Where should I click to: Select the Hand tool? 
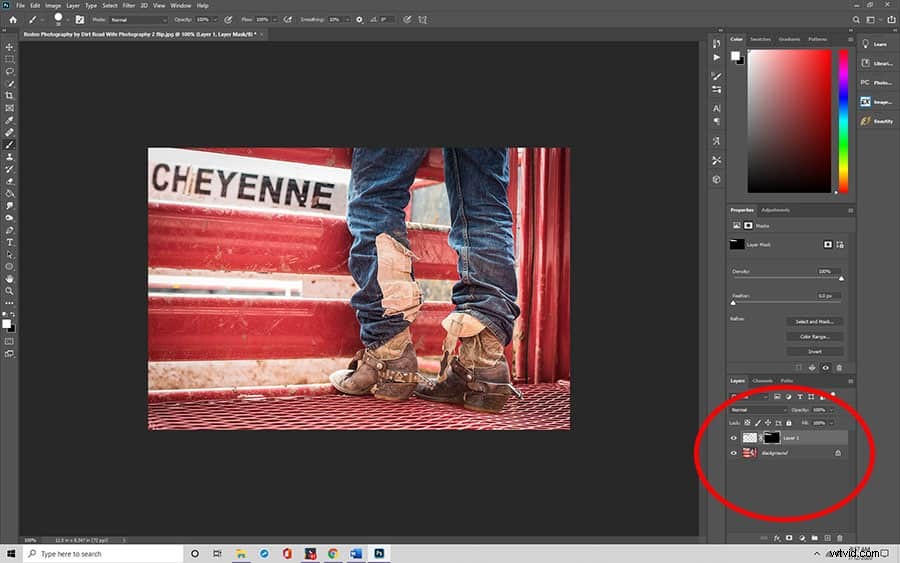click(x=9, y=279)
